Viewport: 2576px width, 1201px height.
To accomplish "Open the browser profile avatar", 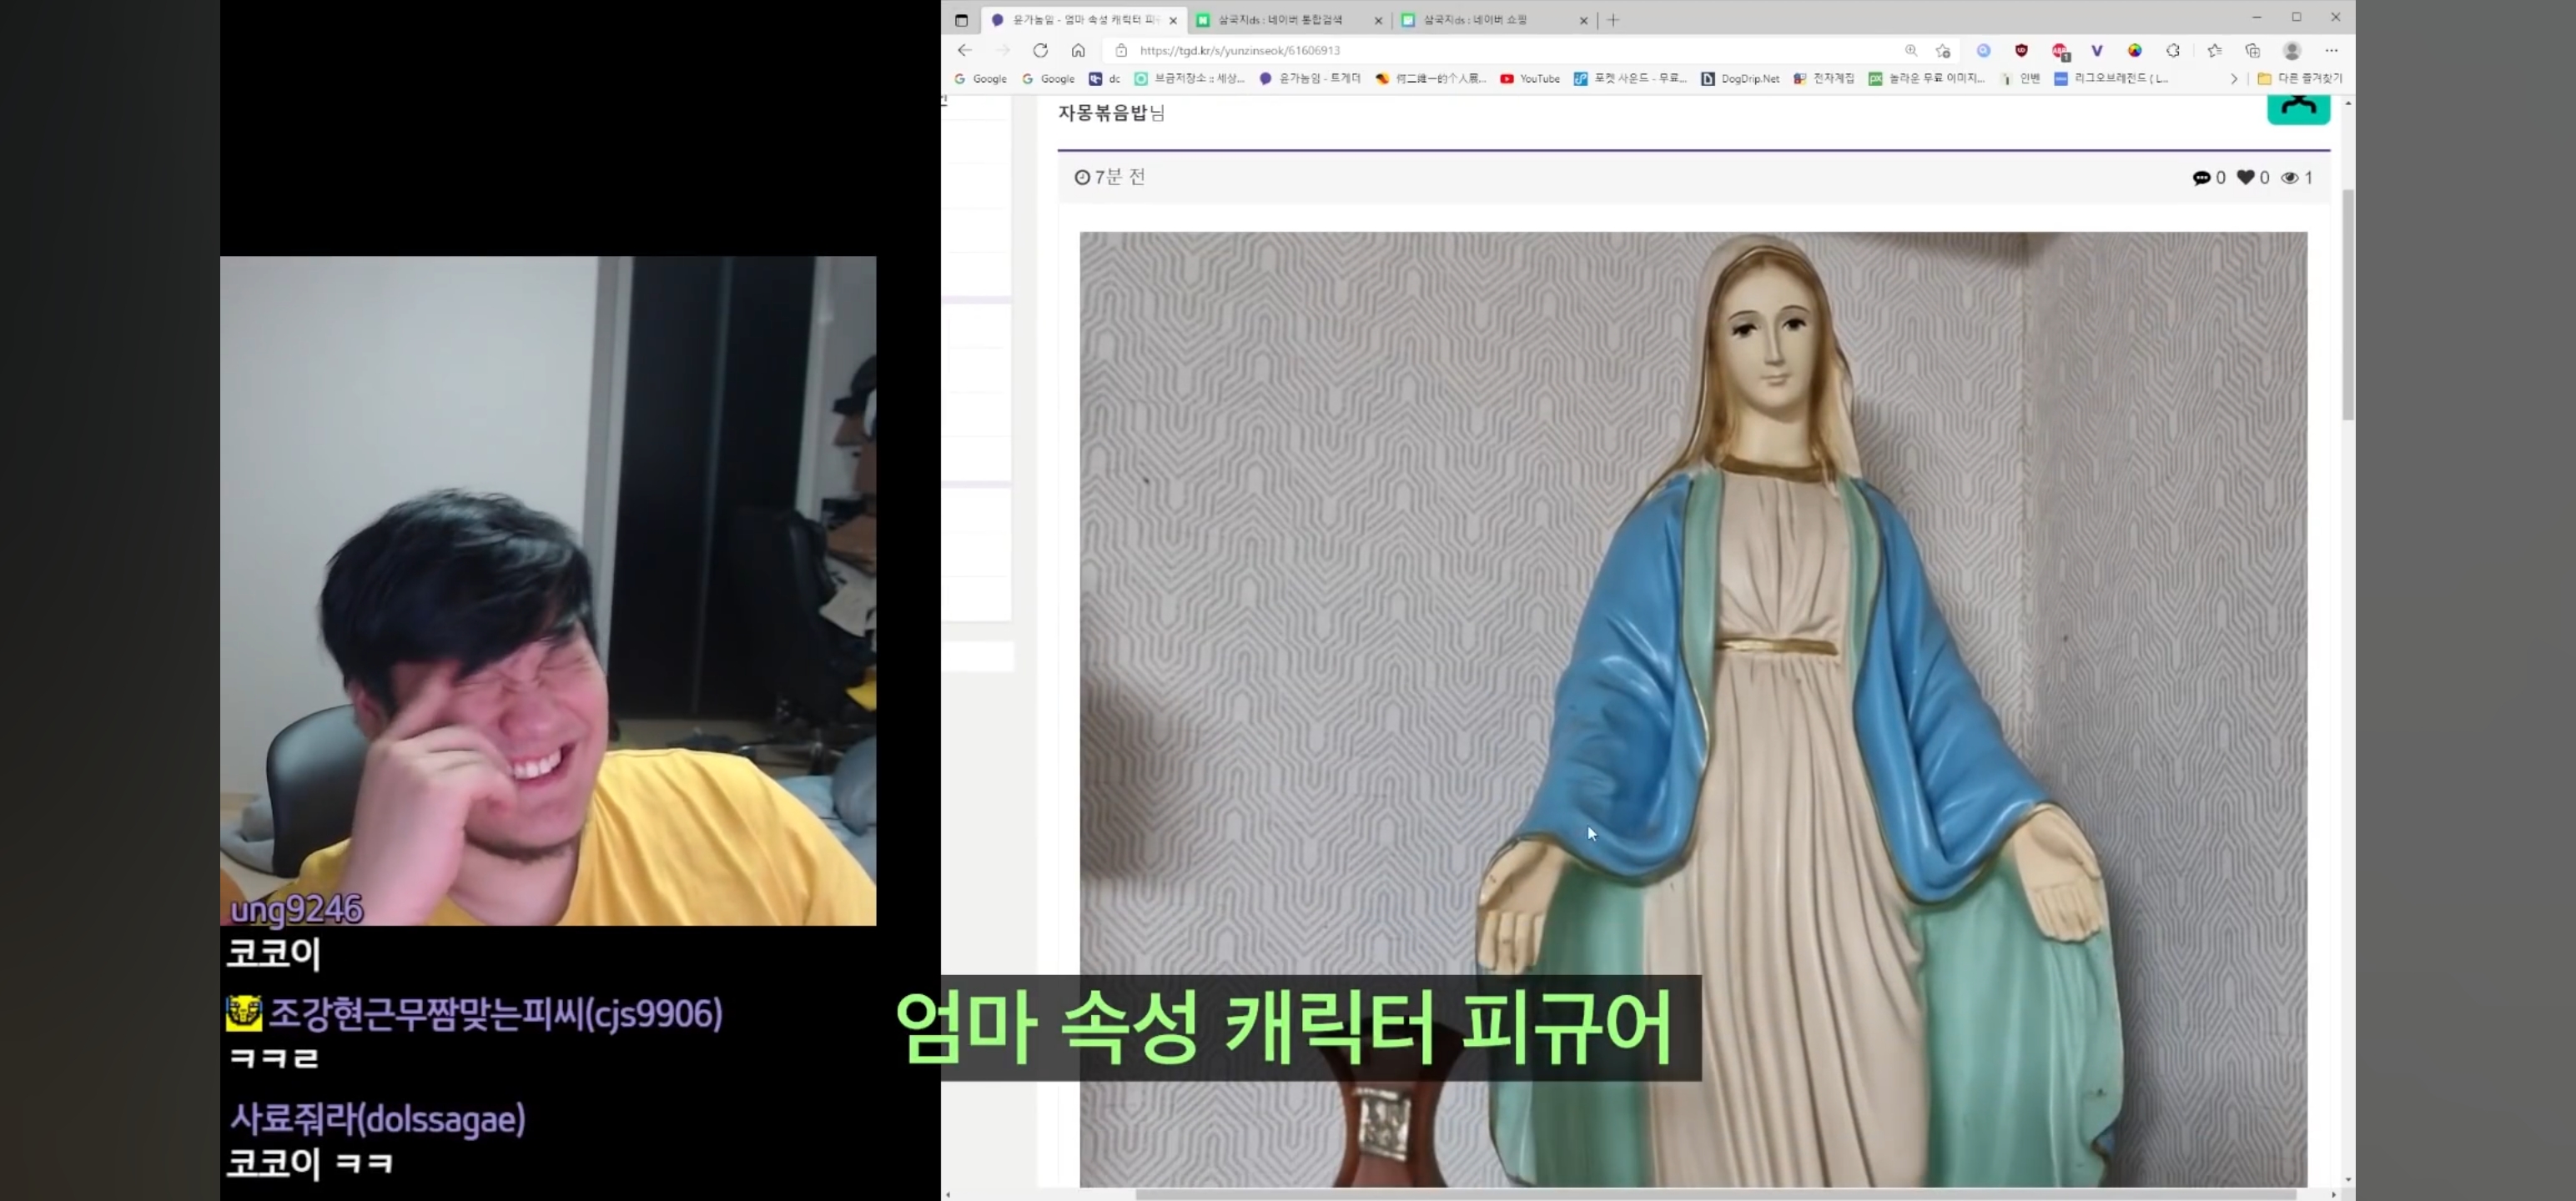I will pyautogui.click(x=2292, y=50).
